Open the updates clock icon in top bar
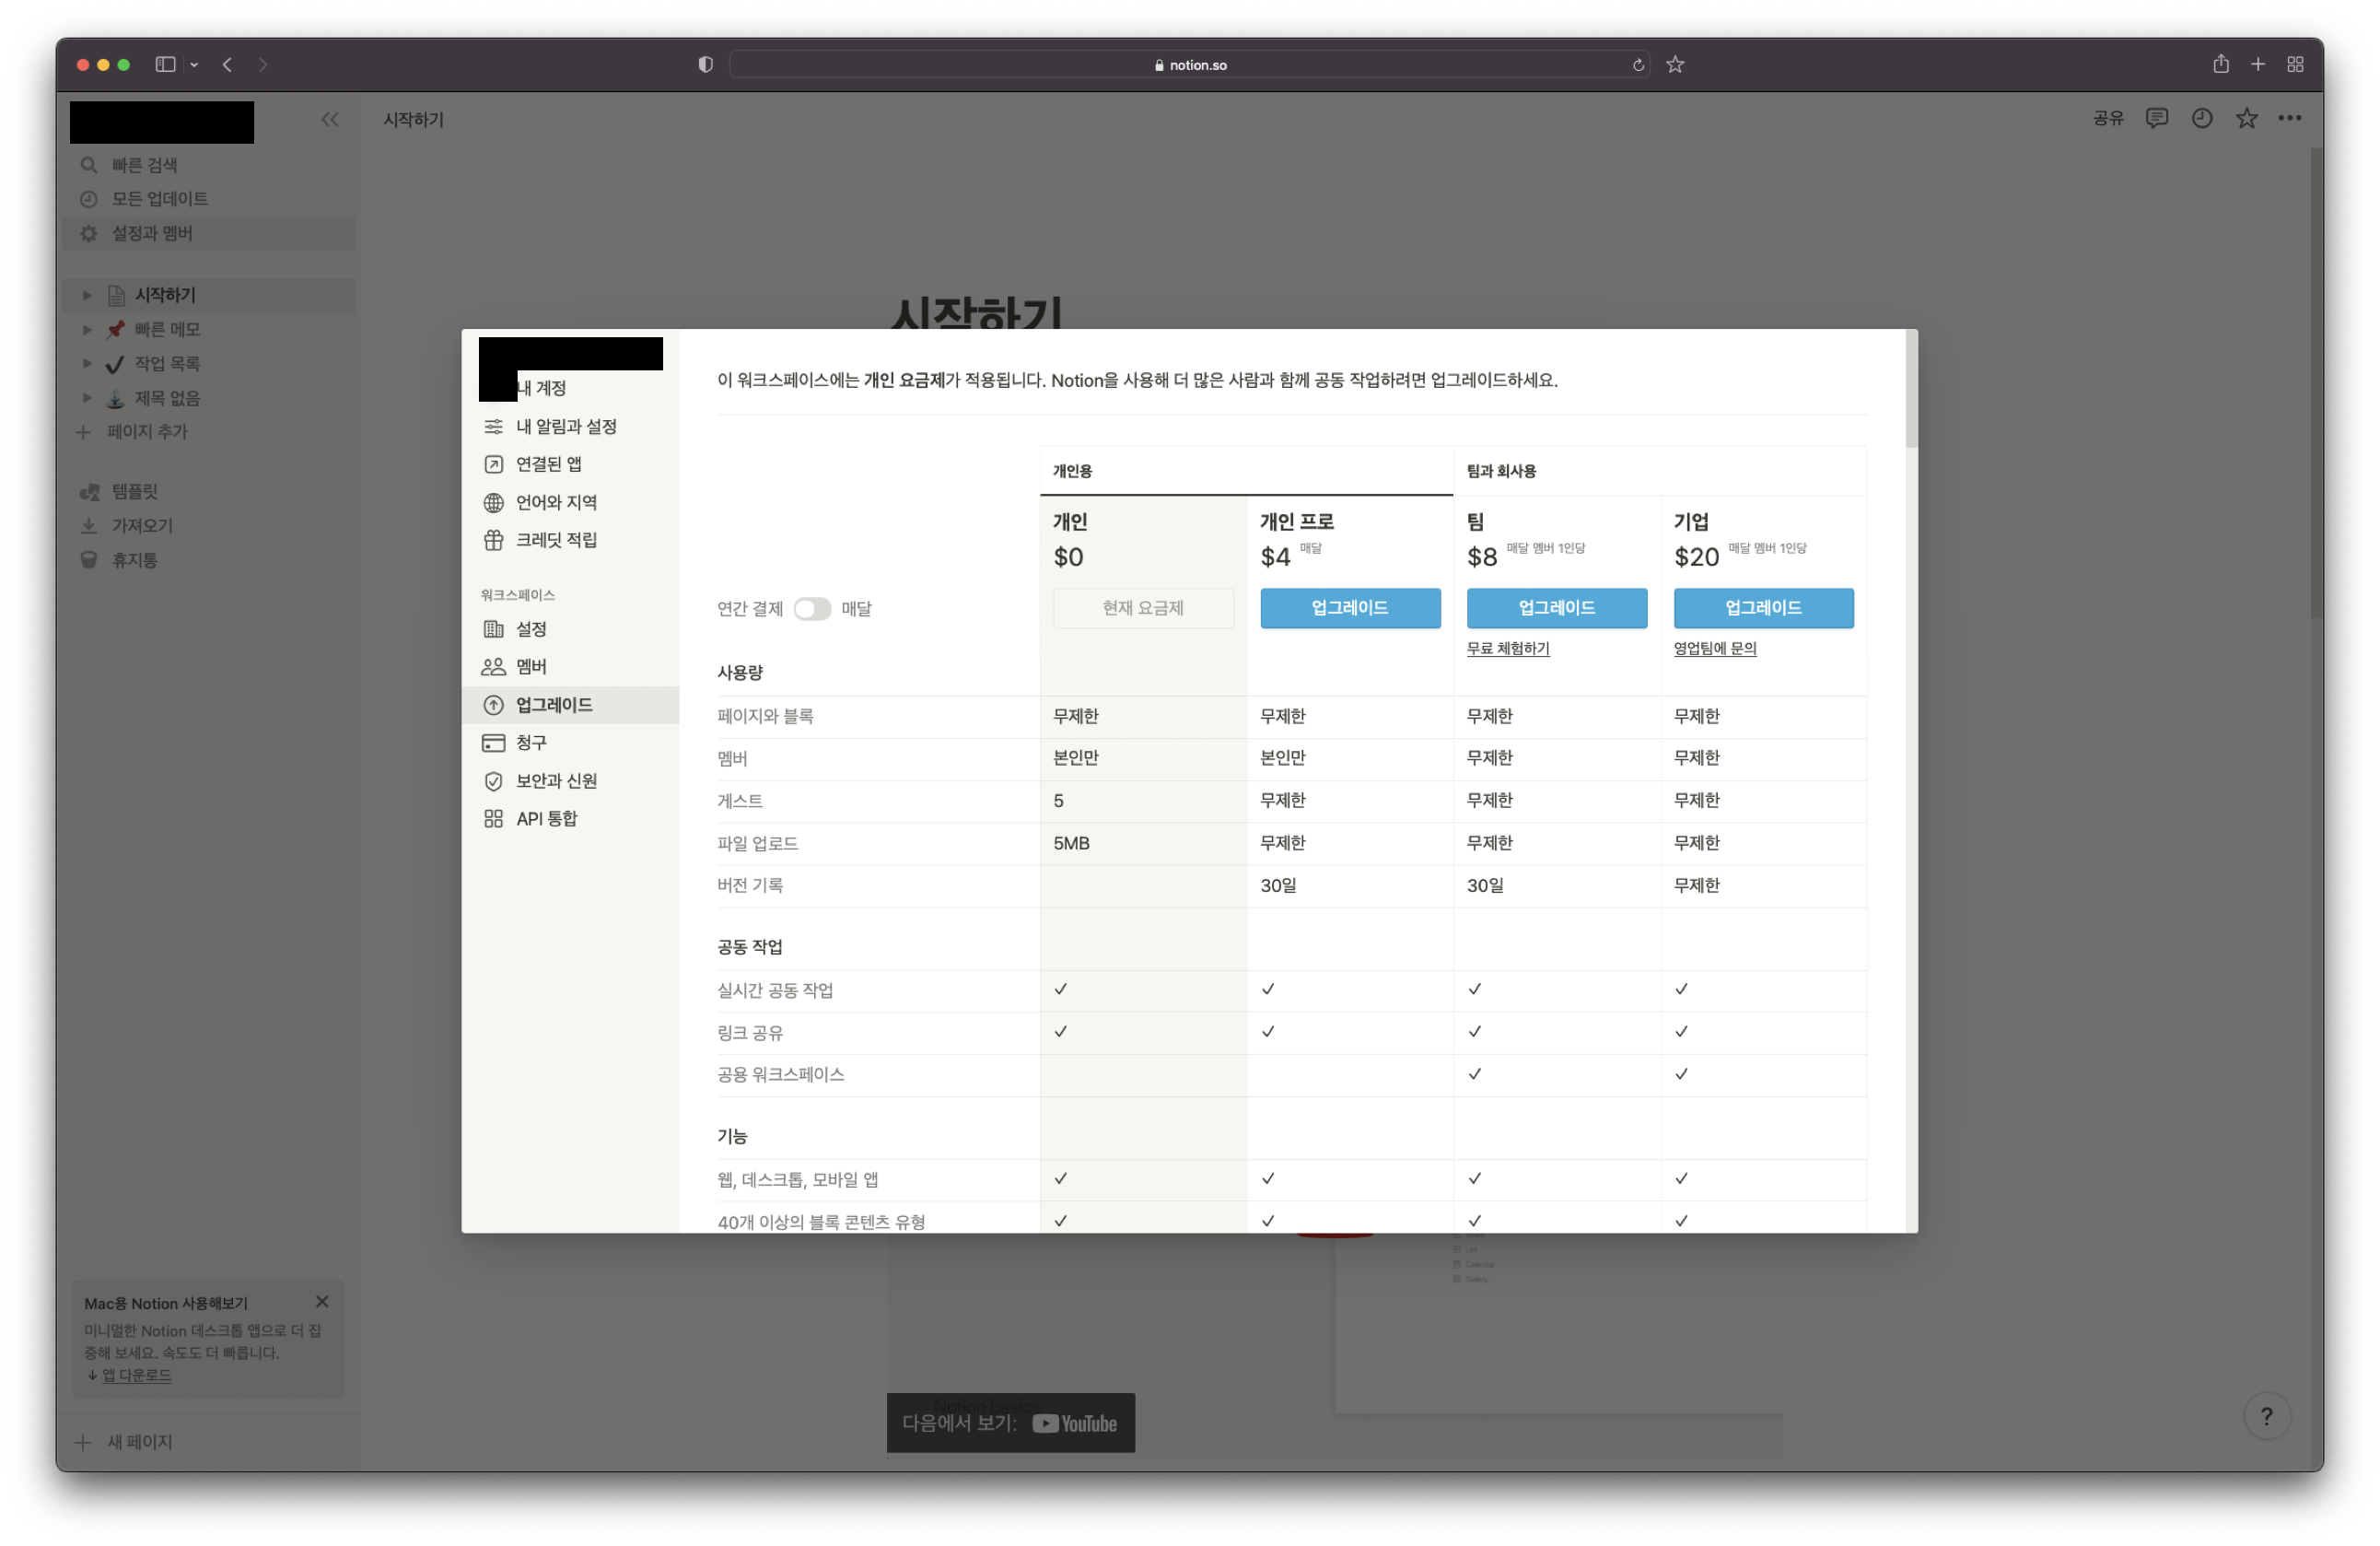This screenshot has height=1546, width=2380. pos(2202,118)
